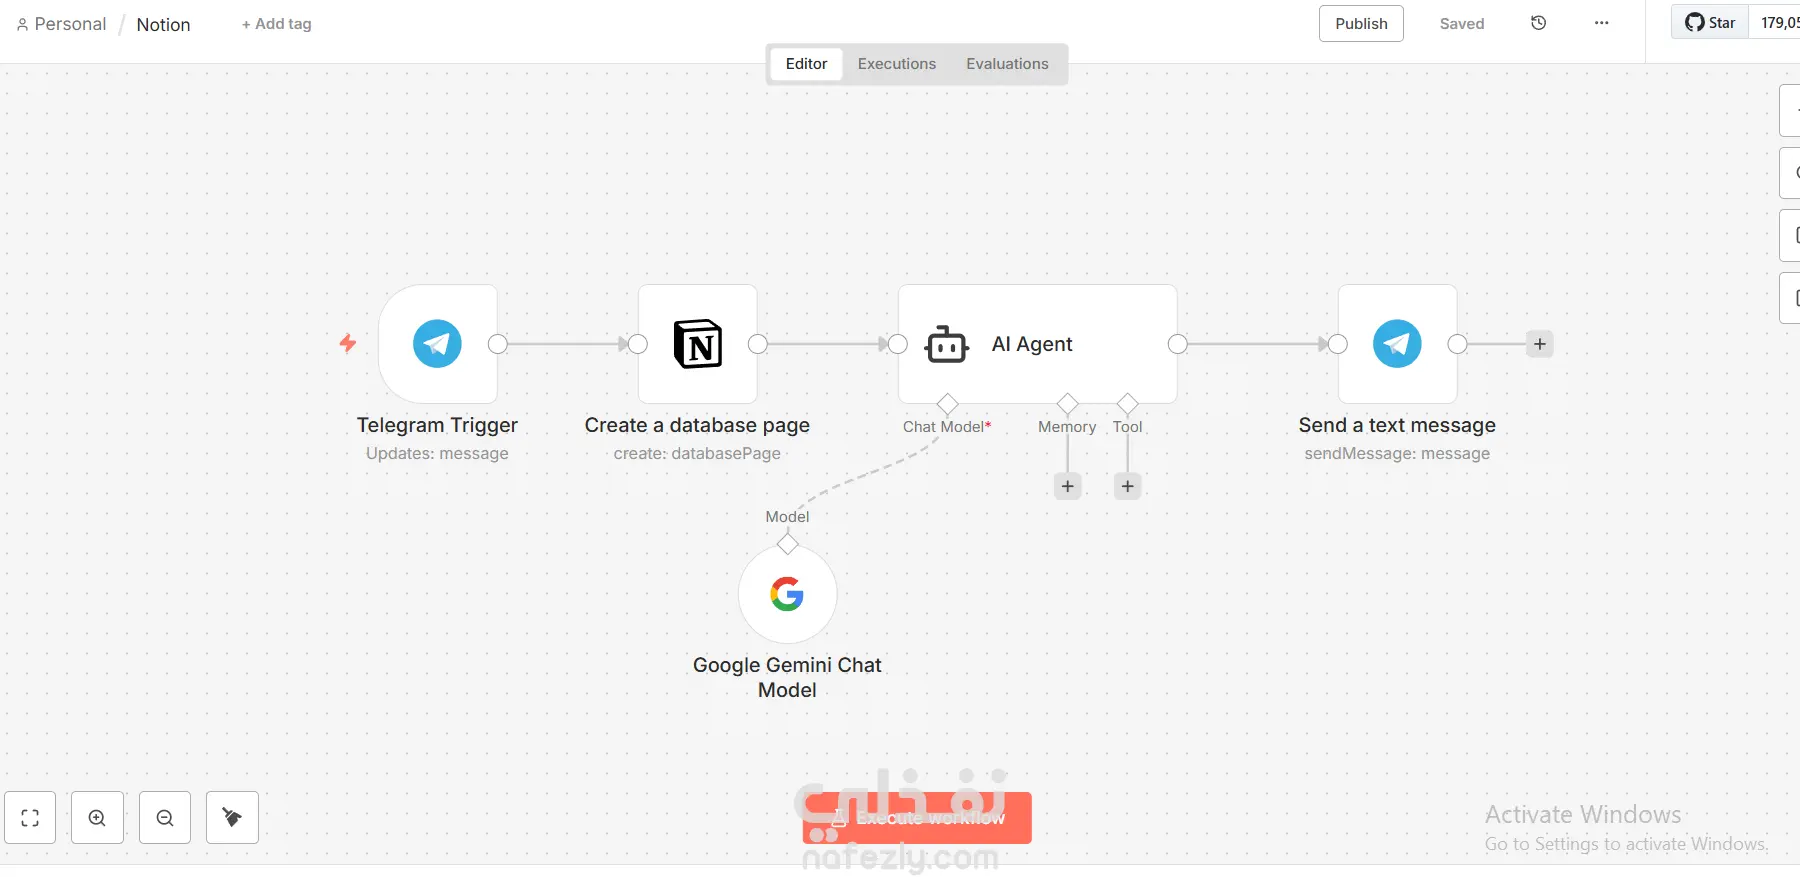Click the 'Telegram Trigger' node label
Screen dimensions: 1800x877
[x=437, y=425]
